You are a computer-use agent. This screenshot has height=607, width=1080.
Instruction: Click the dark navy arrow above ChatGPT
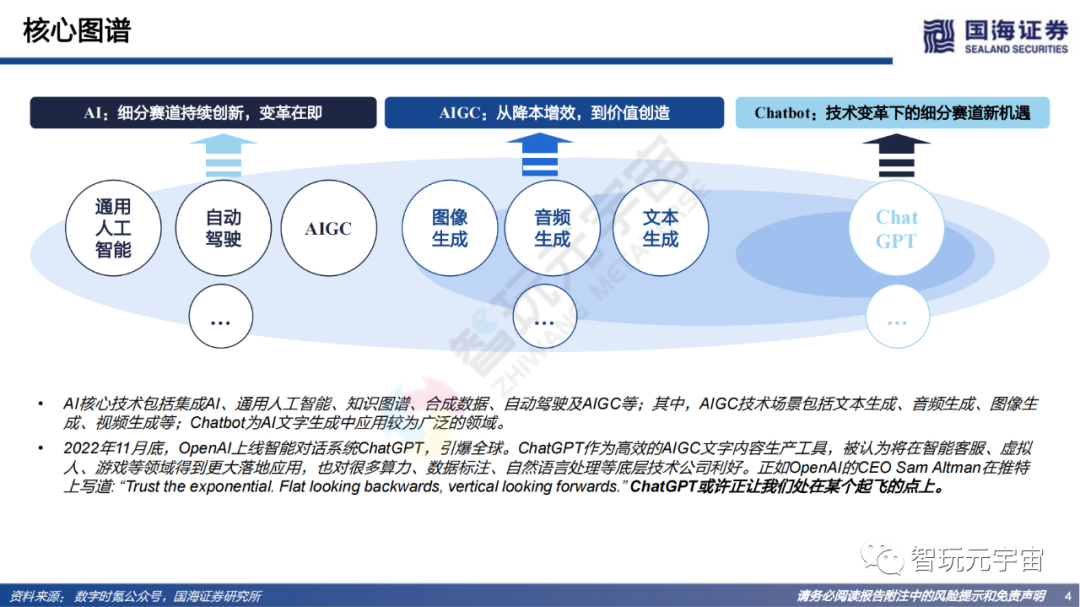(897, 156)
